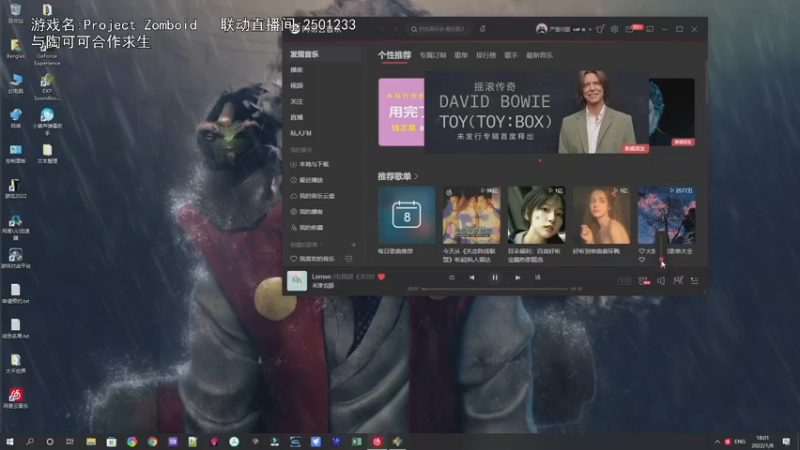Open listen-together people icon
The image size is (800, 450).
point(678,281)
